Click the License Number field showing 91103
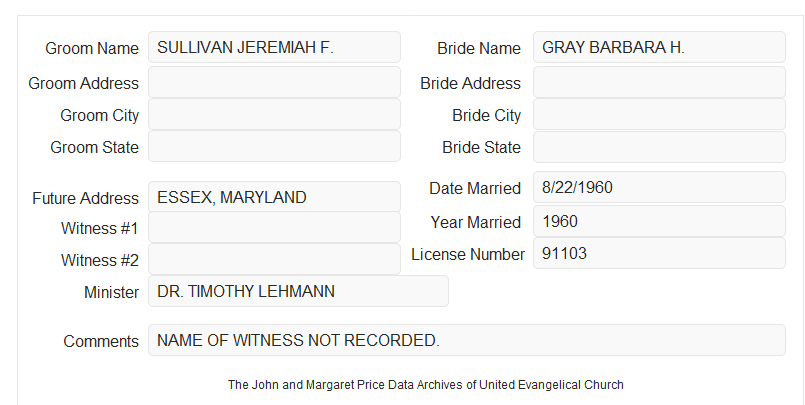This screenshot has height=405, width=805. (x=659, y=253)
